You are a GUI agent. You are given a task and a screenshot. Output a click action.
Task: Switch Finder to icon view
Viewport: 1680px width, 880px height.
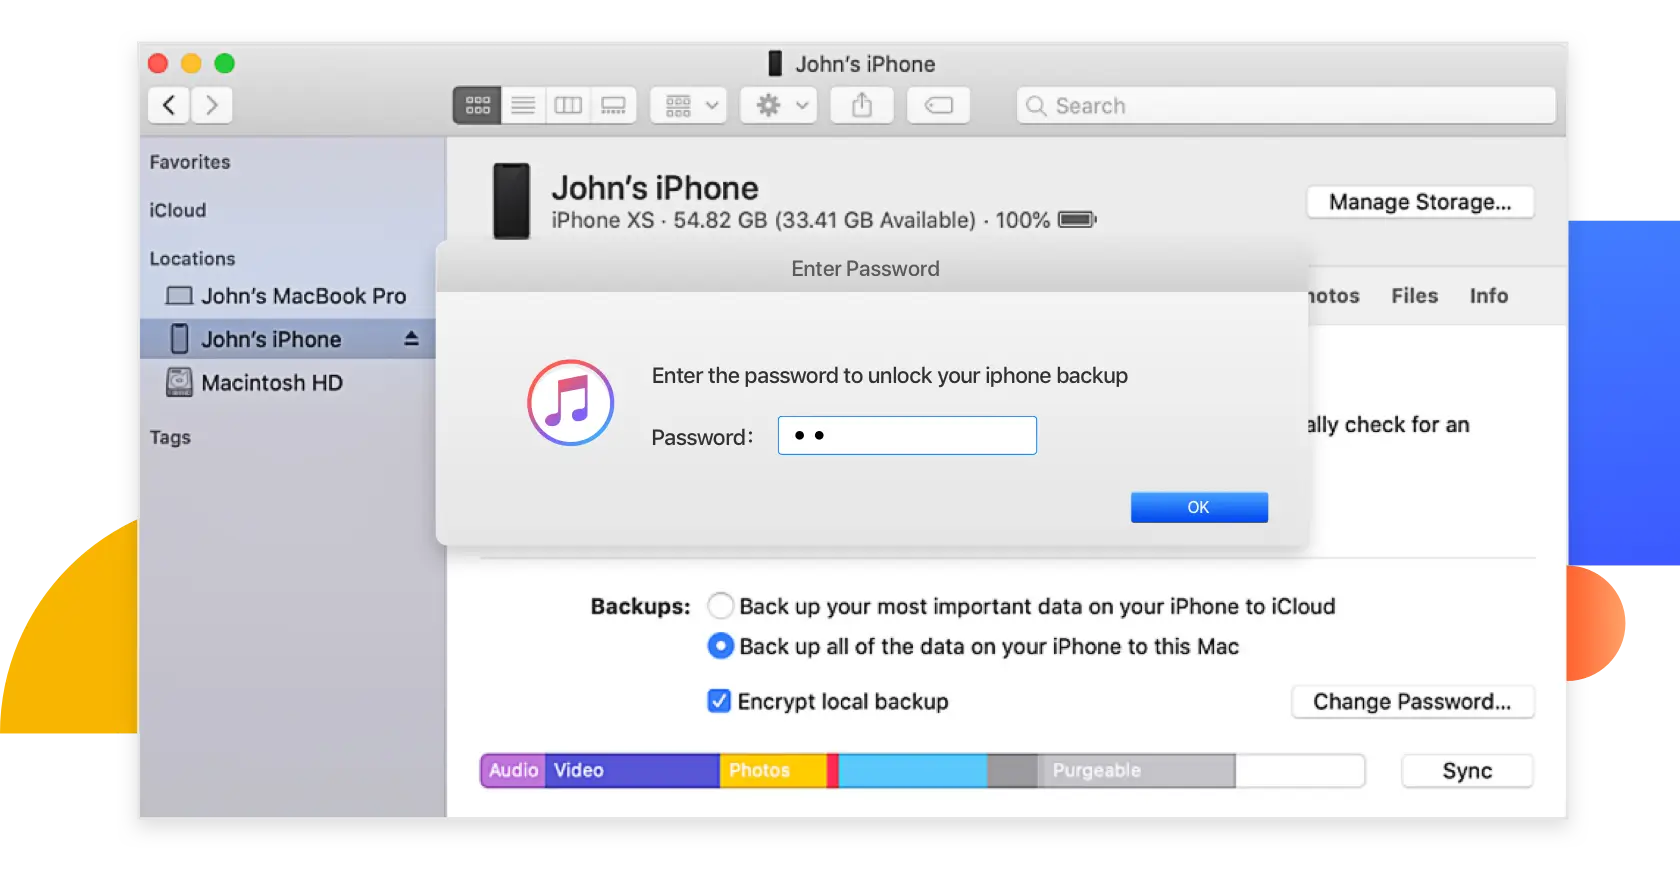click(477, 105)
